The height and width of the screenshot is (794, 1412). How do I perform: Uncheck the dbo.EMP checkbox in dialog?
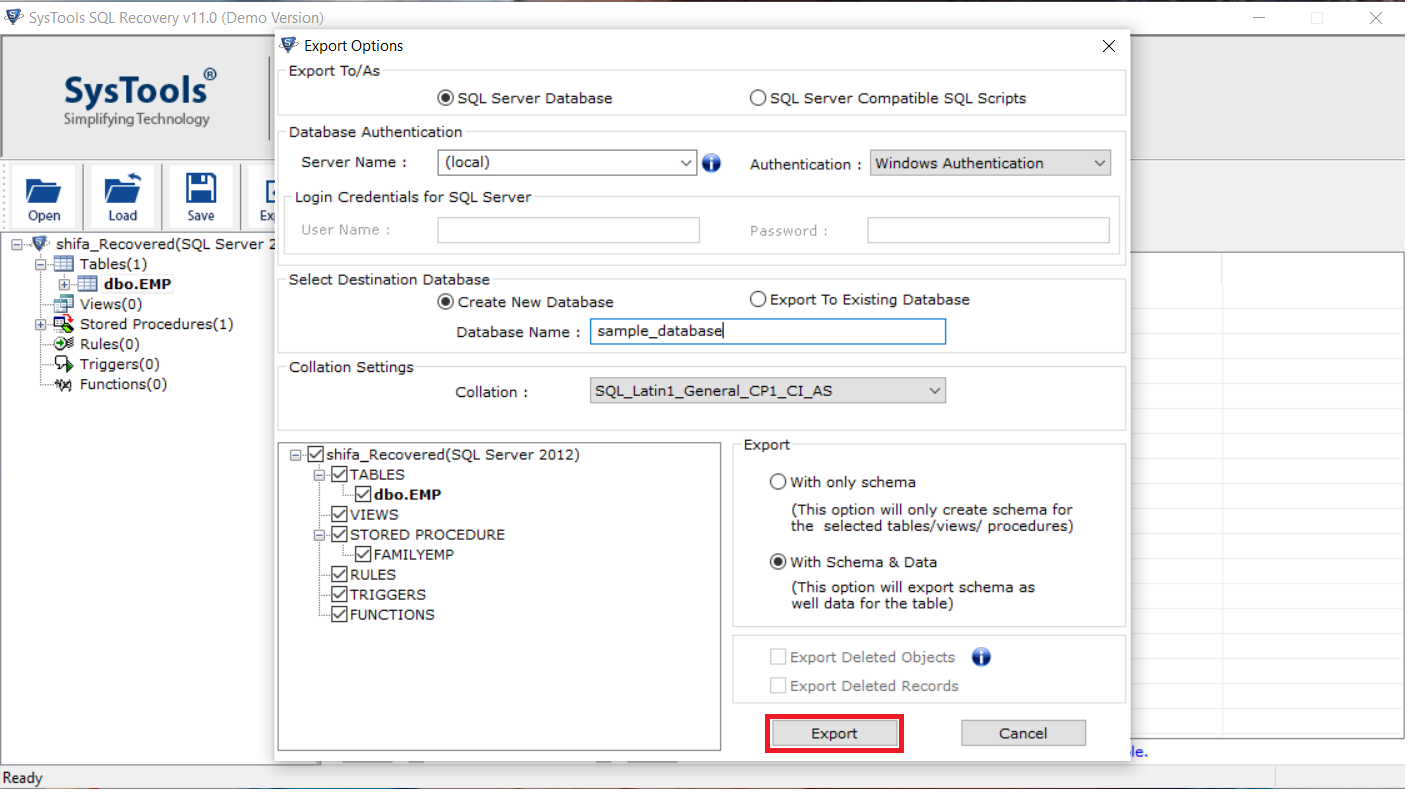(364, 495)
